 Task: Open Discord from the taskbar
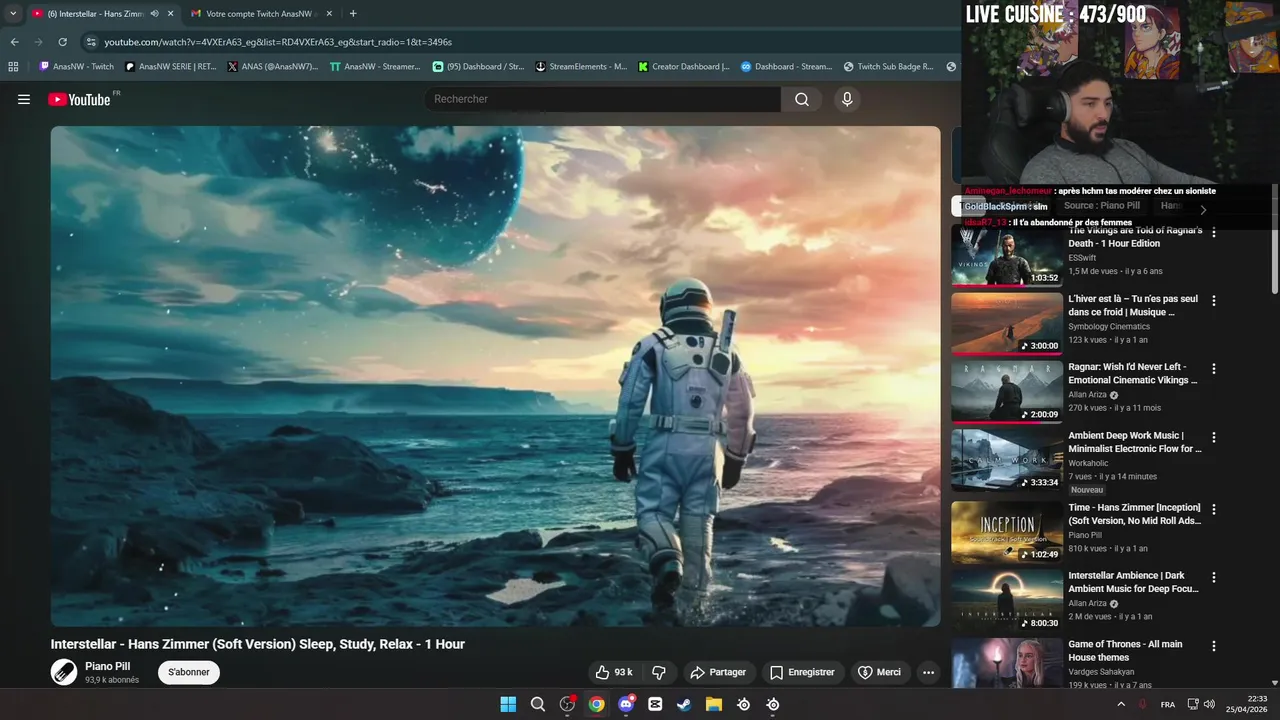pyautogui.click(x=626, y=704)
